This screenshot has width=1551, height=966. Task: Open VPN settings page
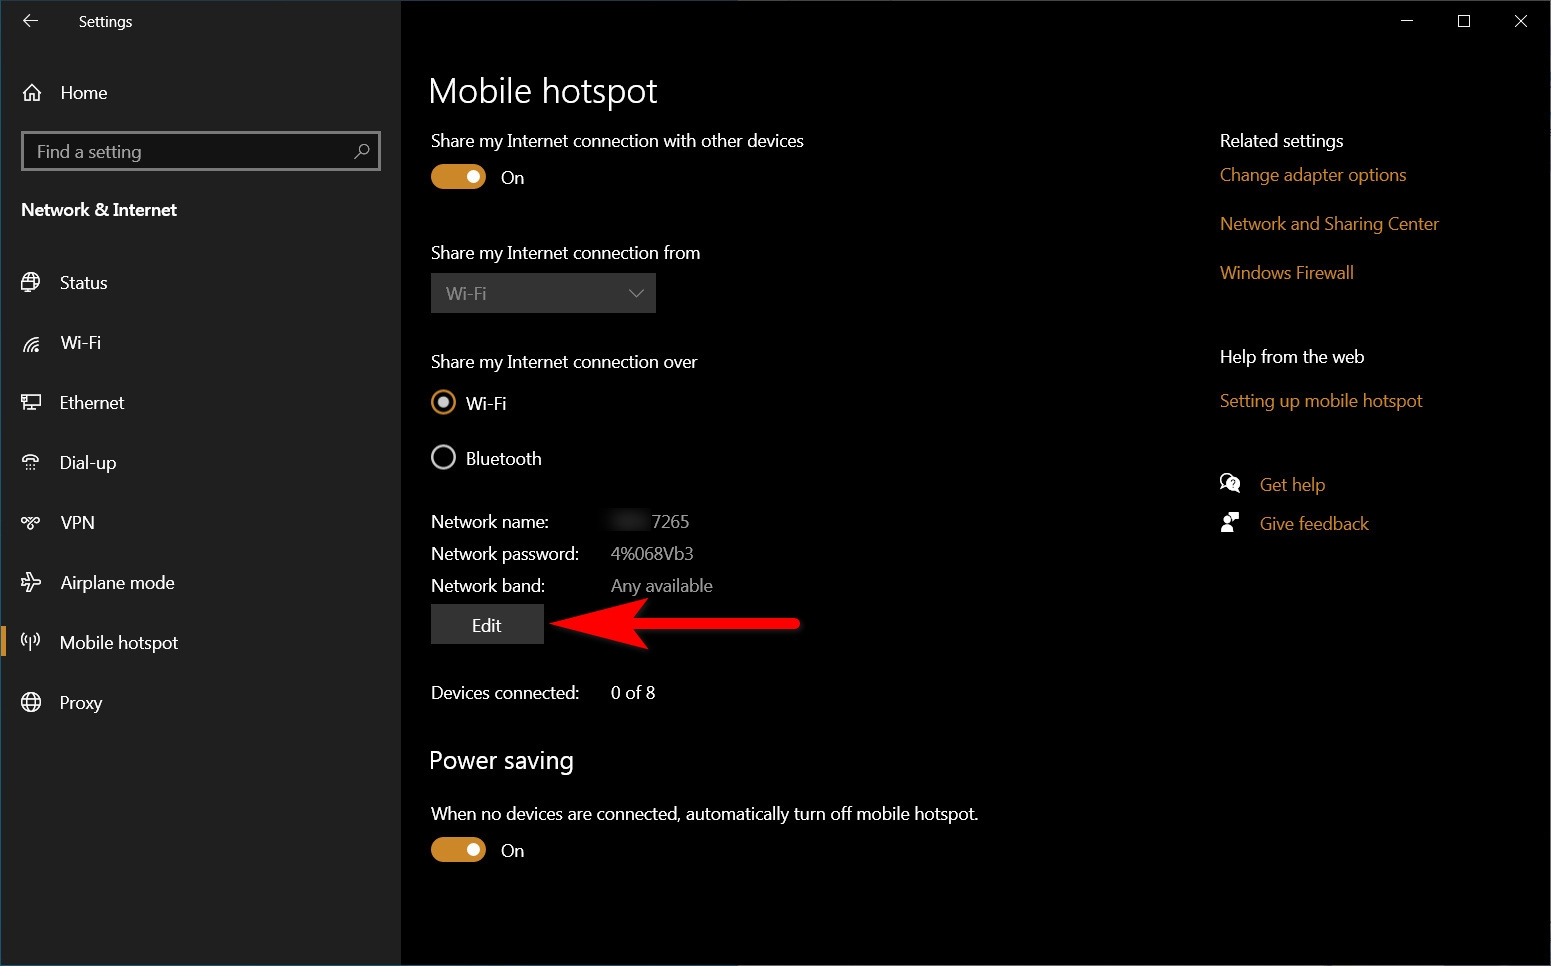click(x=78, y=523)
